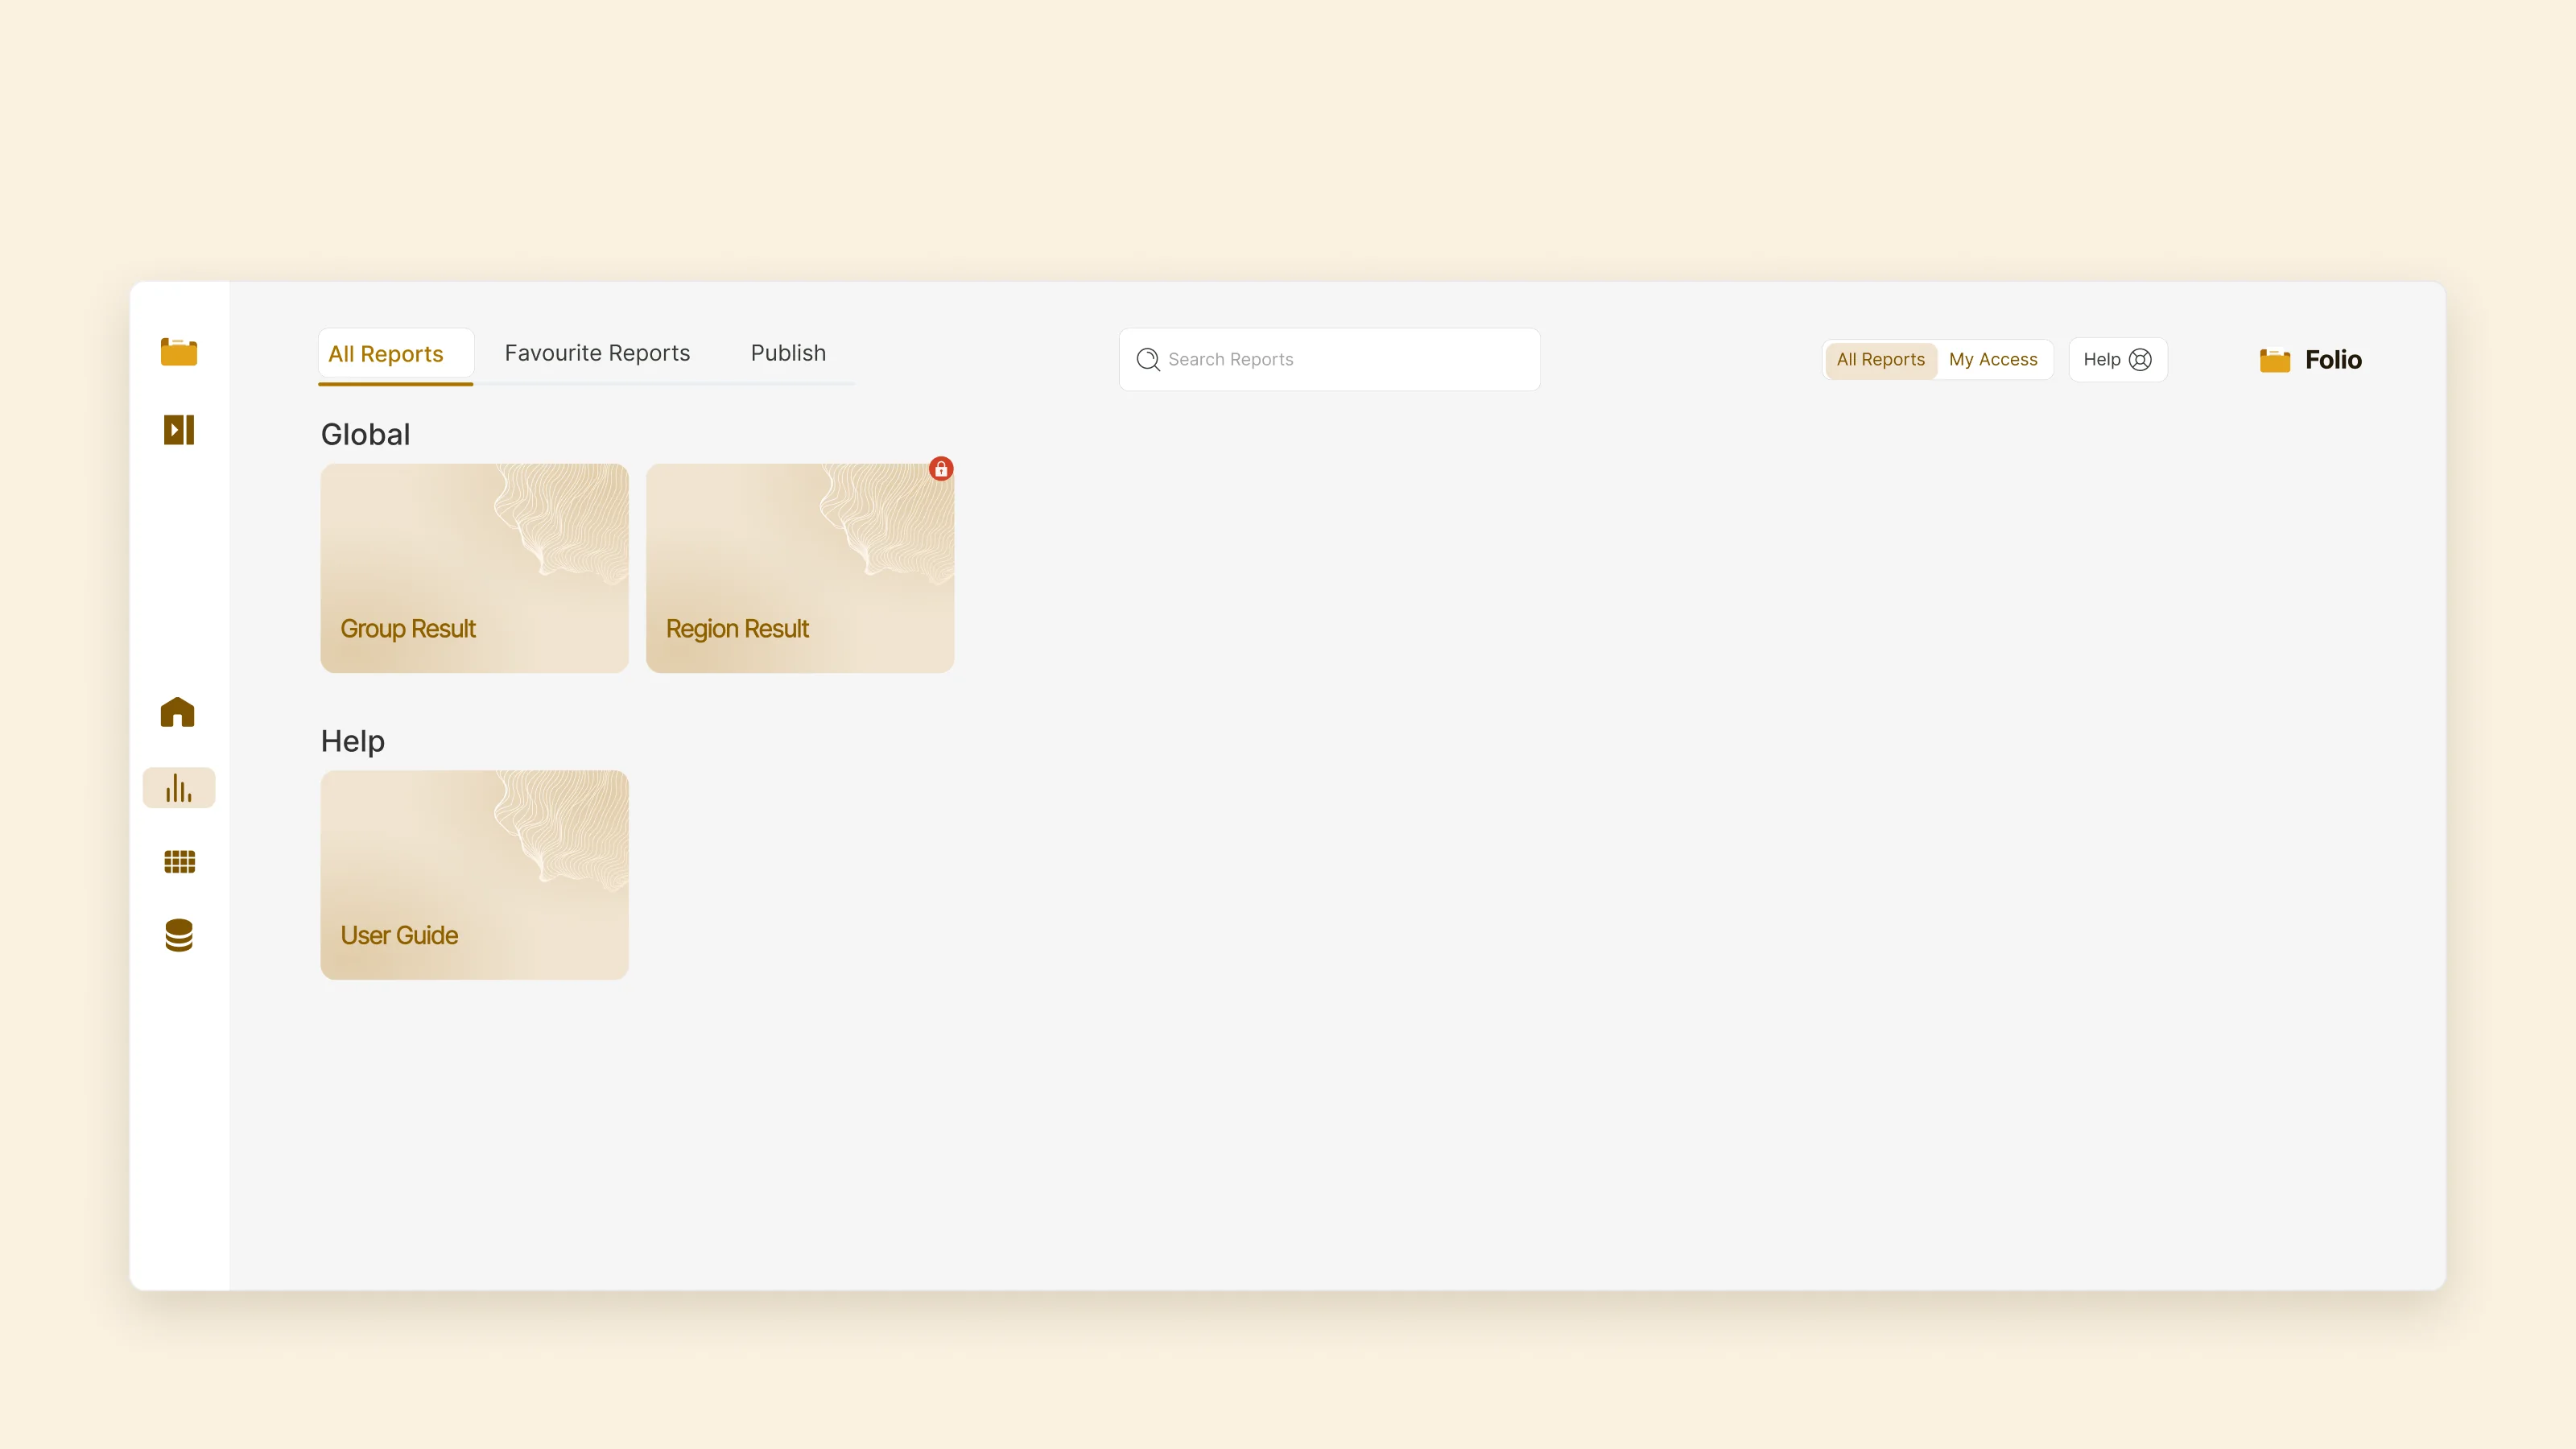Click the Folio brand name text

coord(2333,360)
